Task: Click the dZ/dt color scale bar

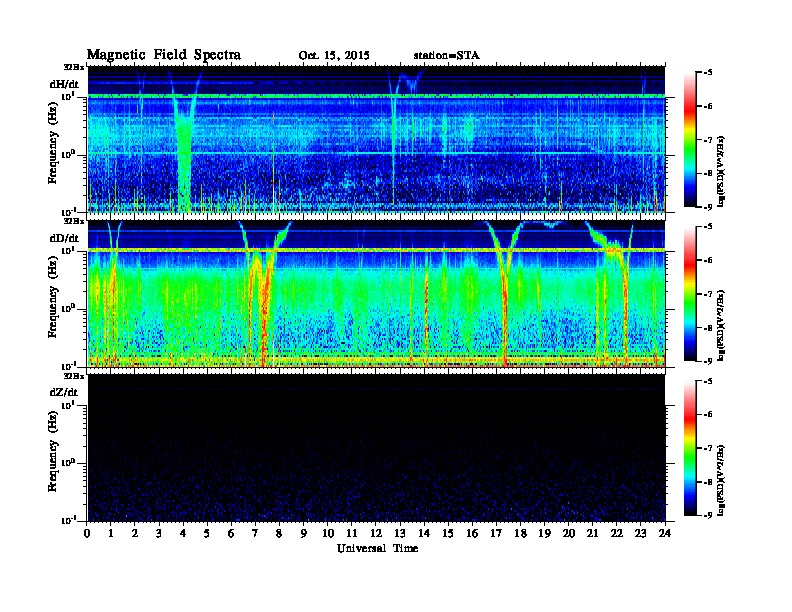Action: pyautogui.click(x=690, y=448)
